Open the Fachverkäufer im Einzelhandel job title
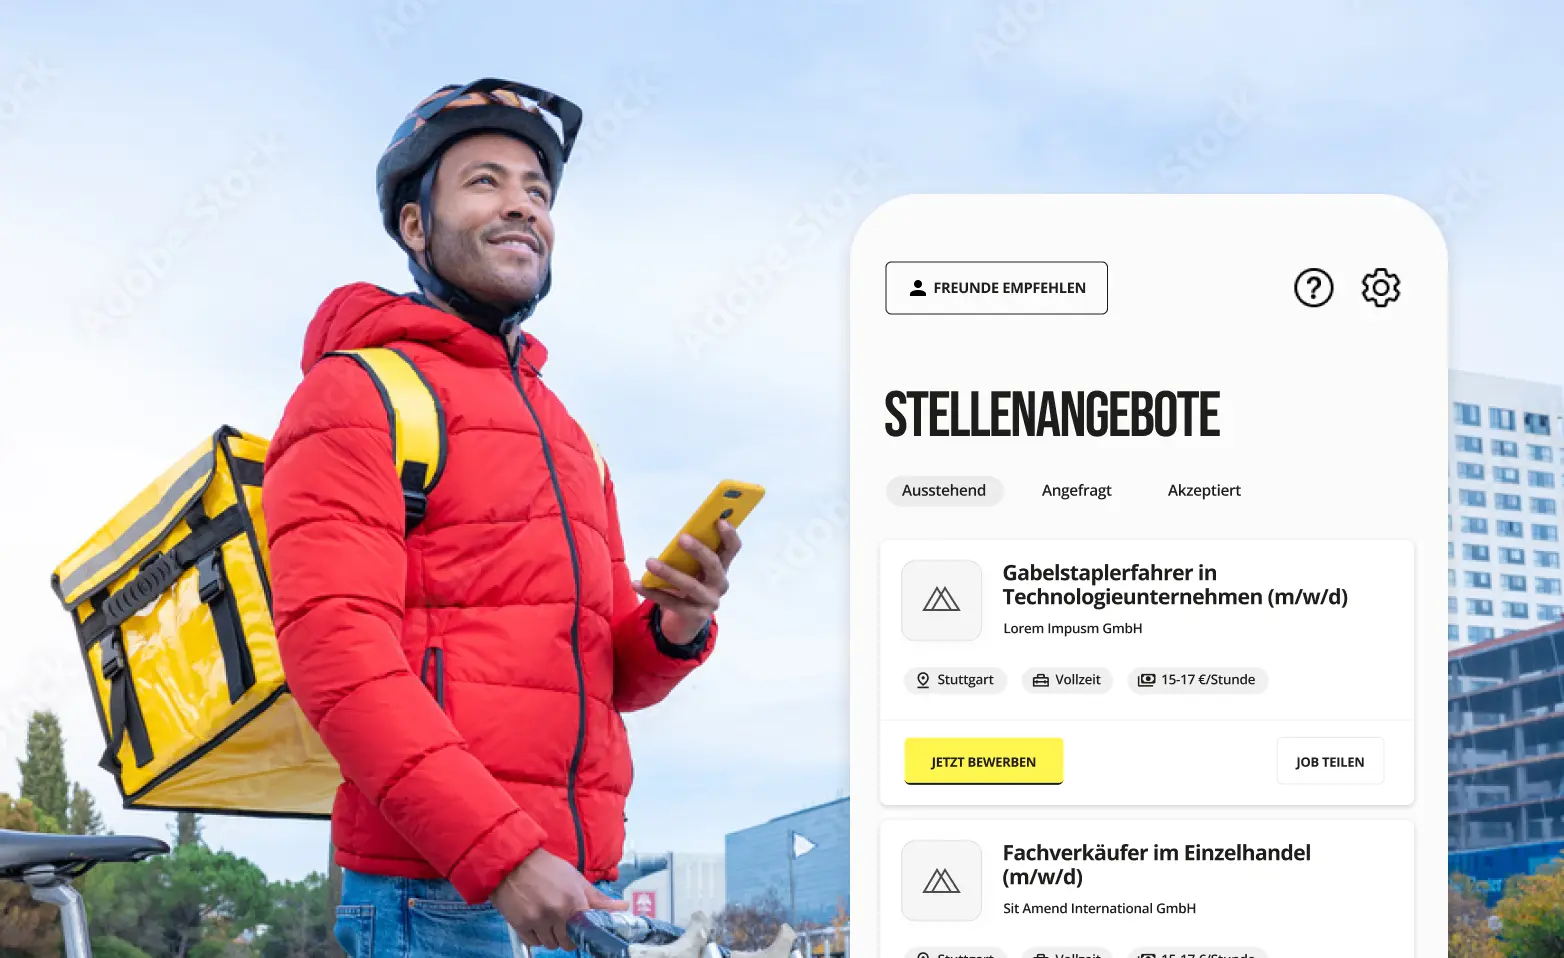The image size is (1564, 958). [1157, 865]
